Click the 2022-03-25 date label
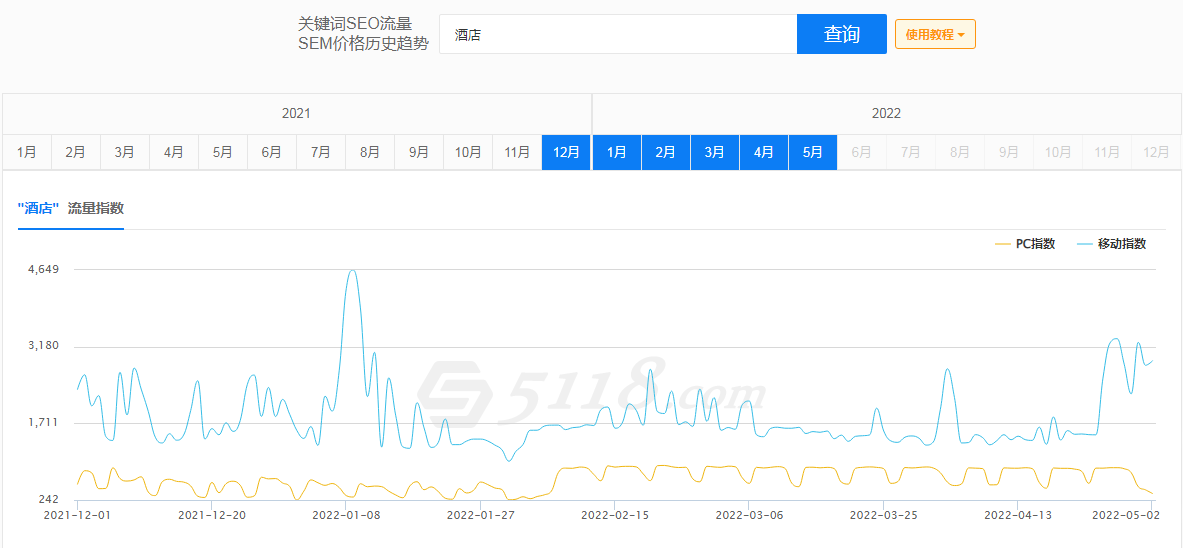This screenshot has width=1183, height=548. pos(883,515)
